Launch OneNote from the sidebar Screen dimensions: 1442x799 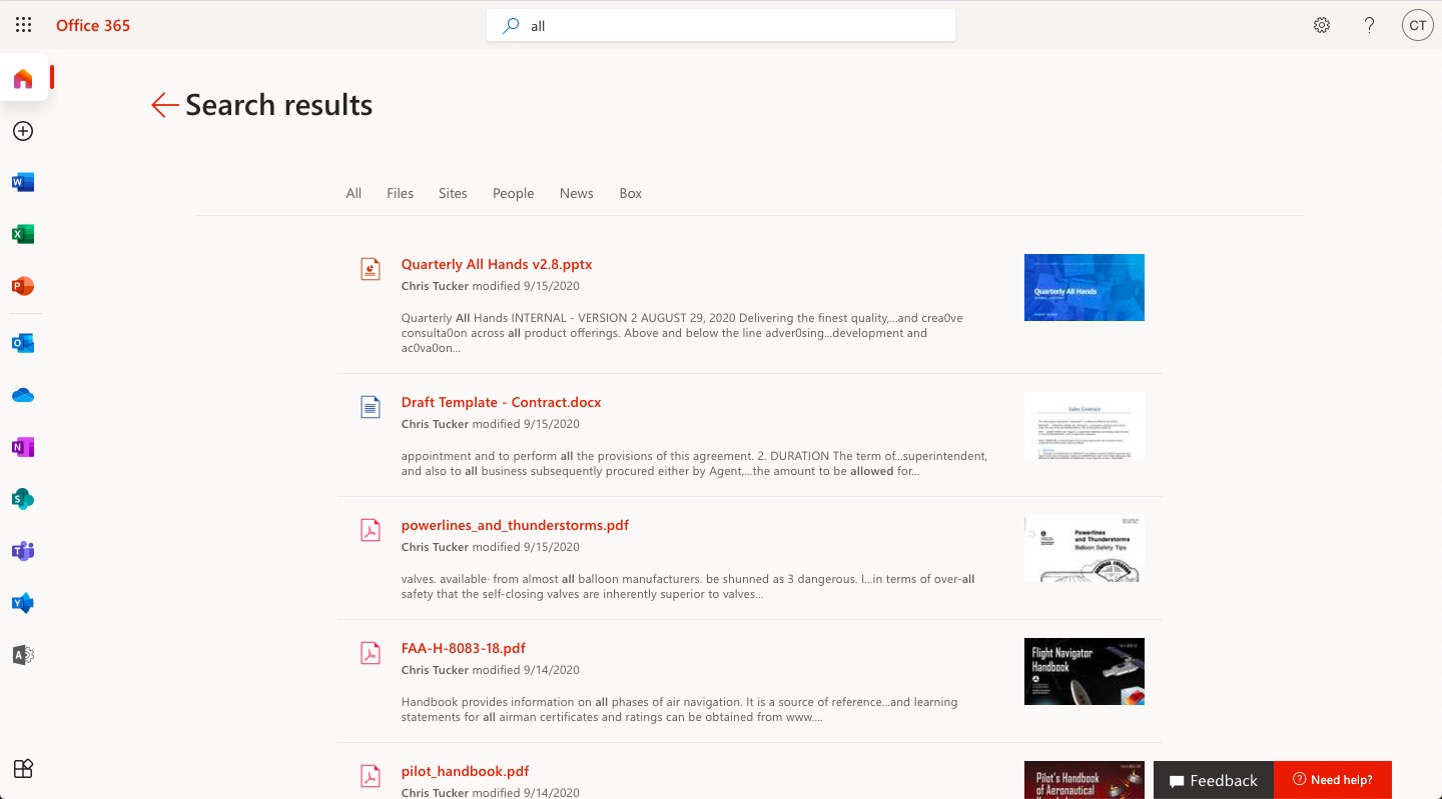(23, 447)
